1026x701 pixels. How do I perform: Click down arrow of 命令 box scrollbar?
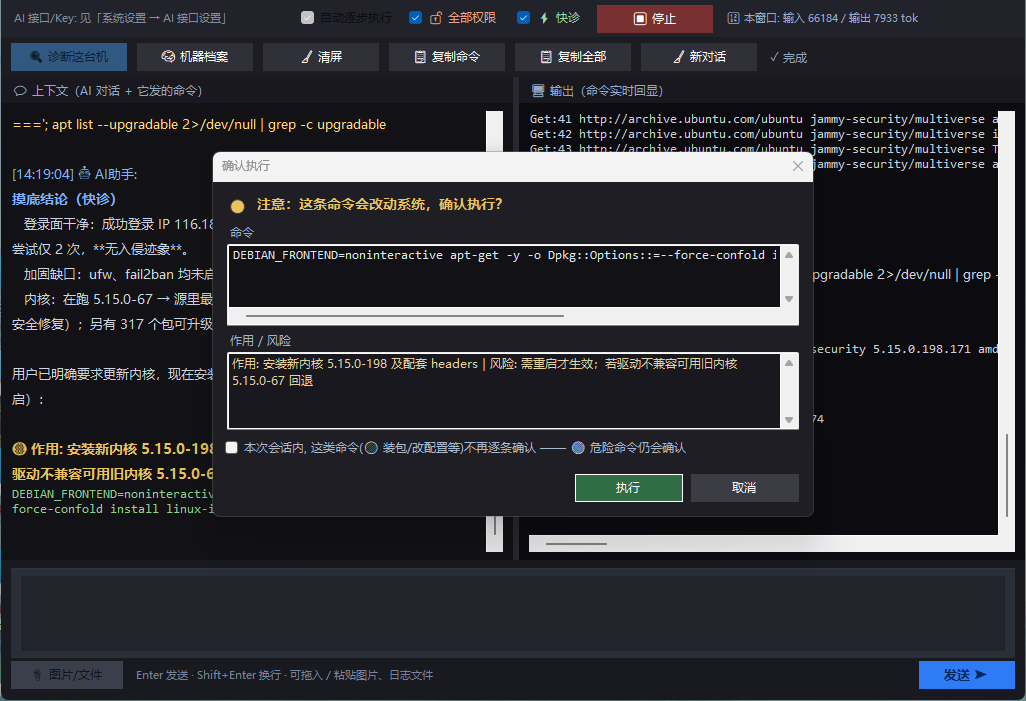(789, 299)
